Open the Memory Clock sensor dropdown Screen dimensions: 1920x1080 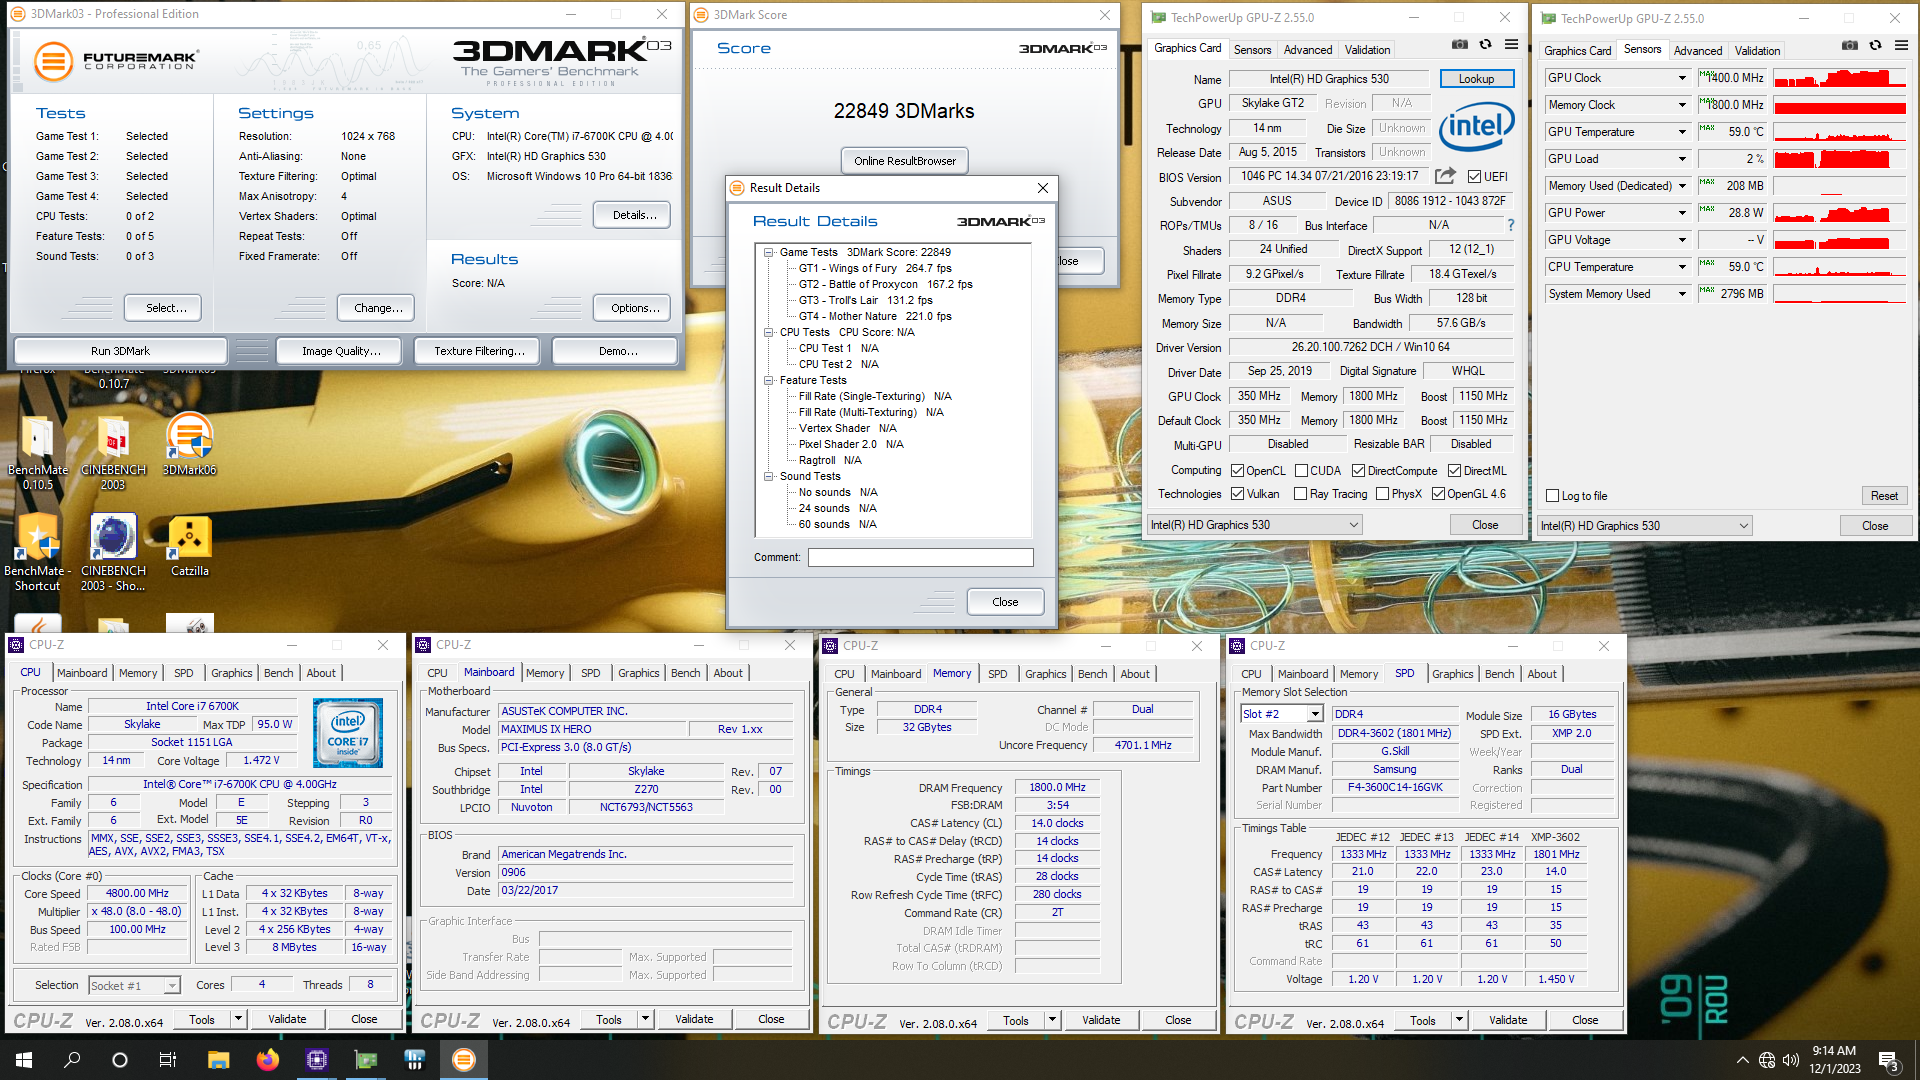click(1682, 105)
